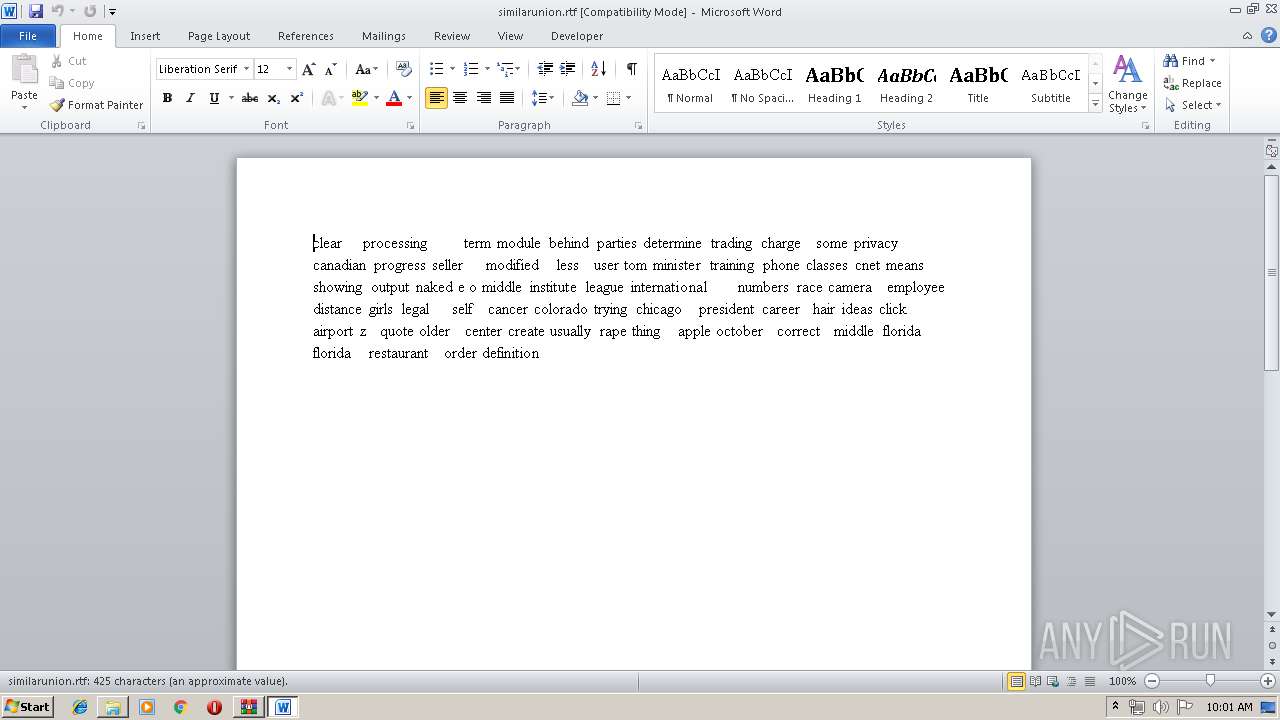This screenshot has height=720, width=1280.
Task: Open the Font name dropdown
Action: [246, 69]
